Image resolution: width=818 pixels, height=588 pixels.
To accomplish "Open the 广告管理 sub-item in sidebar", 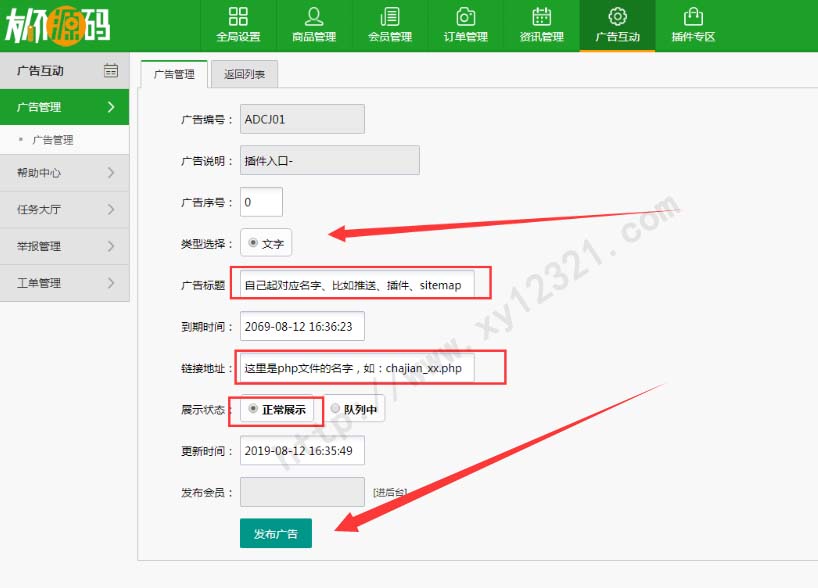I will [x=53, y=140].
